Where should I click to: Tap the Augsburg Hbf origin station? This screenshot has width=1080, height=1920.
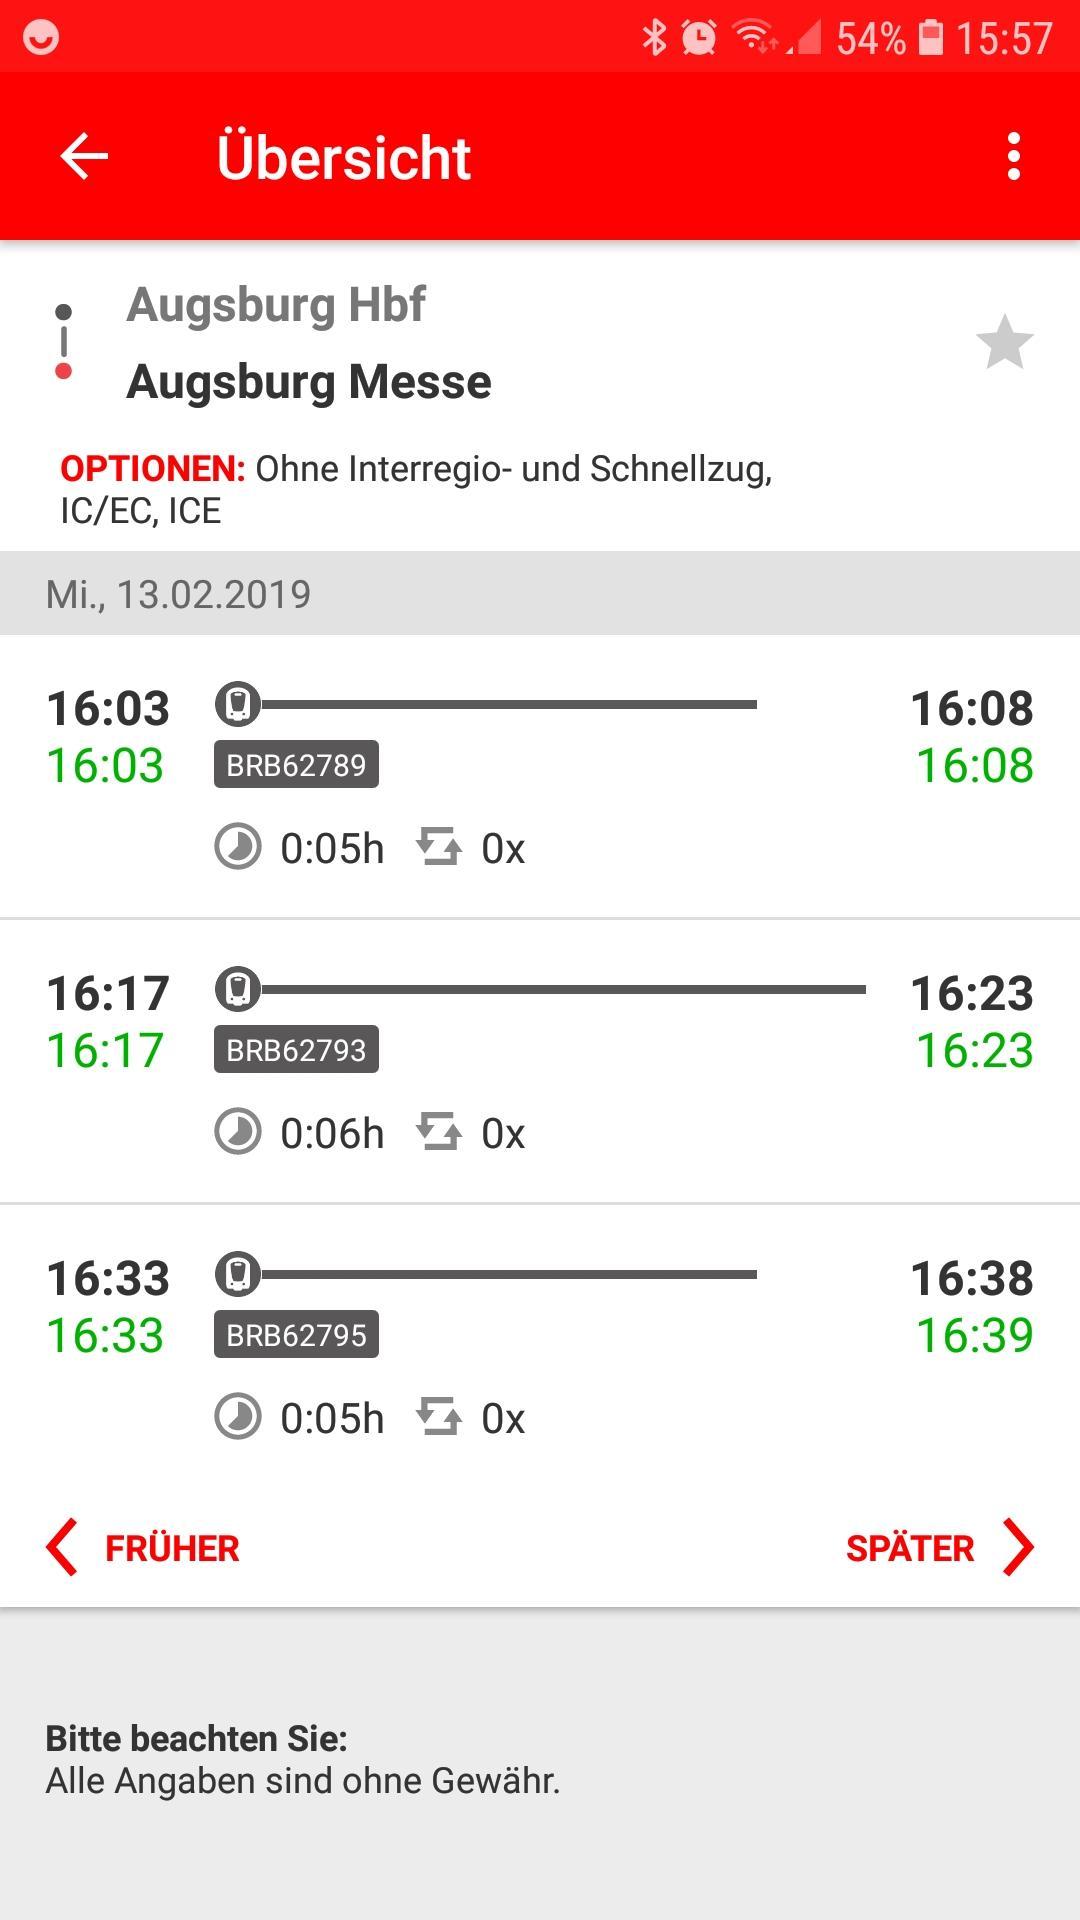pos(276,305)
